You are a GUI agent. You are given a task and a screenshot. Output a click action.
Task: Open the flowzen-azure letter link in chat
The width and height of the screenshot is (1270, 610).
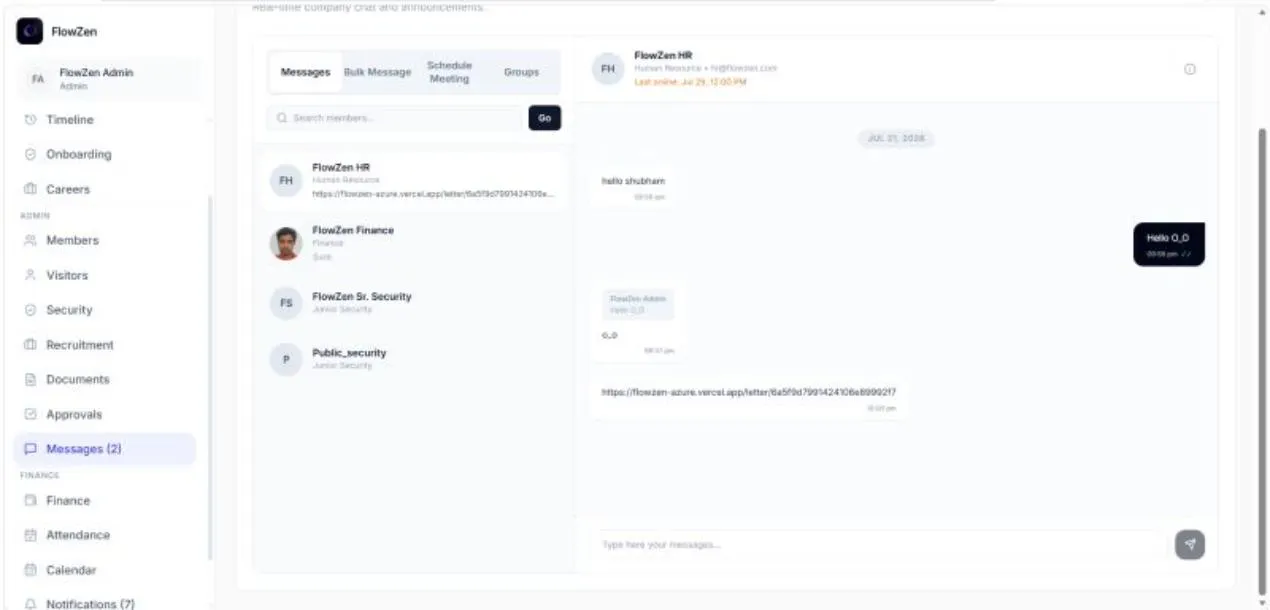pyautogui.click(x=749, y=392)
